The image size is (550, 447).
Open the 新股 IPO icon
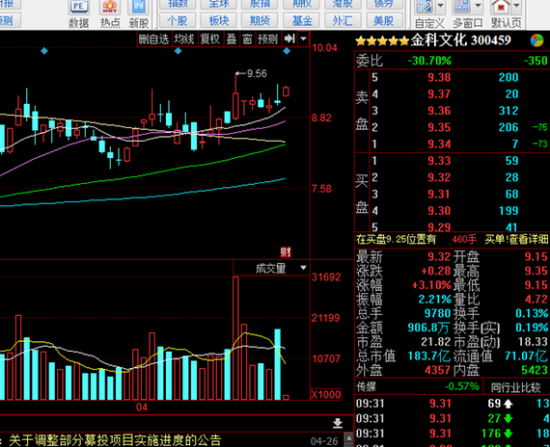click(x=139, y=14)
